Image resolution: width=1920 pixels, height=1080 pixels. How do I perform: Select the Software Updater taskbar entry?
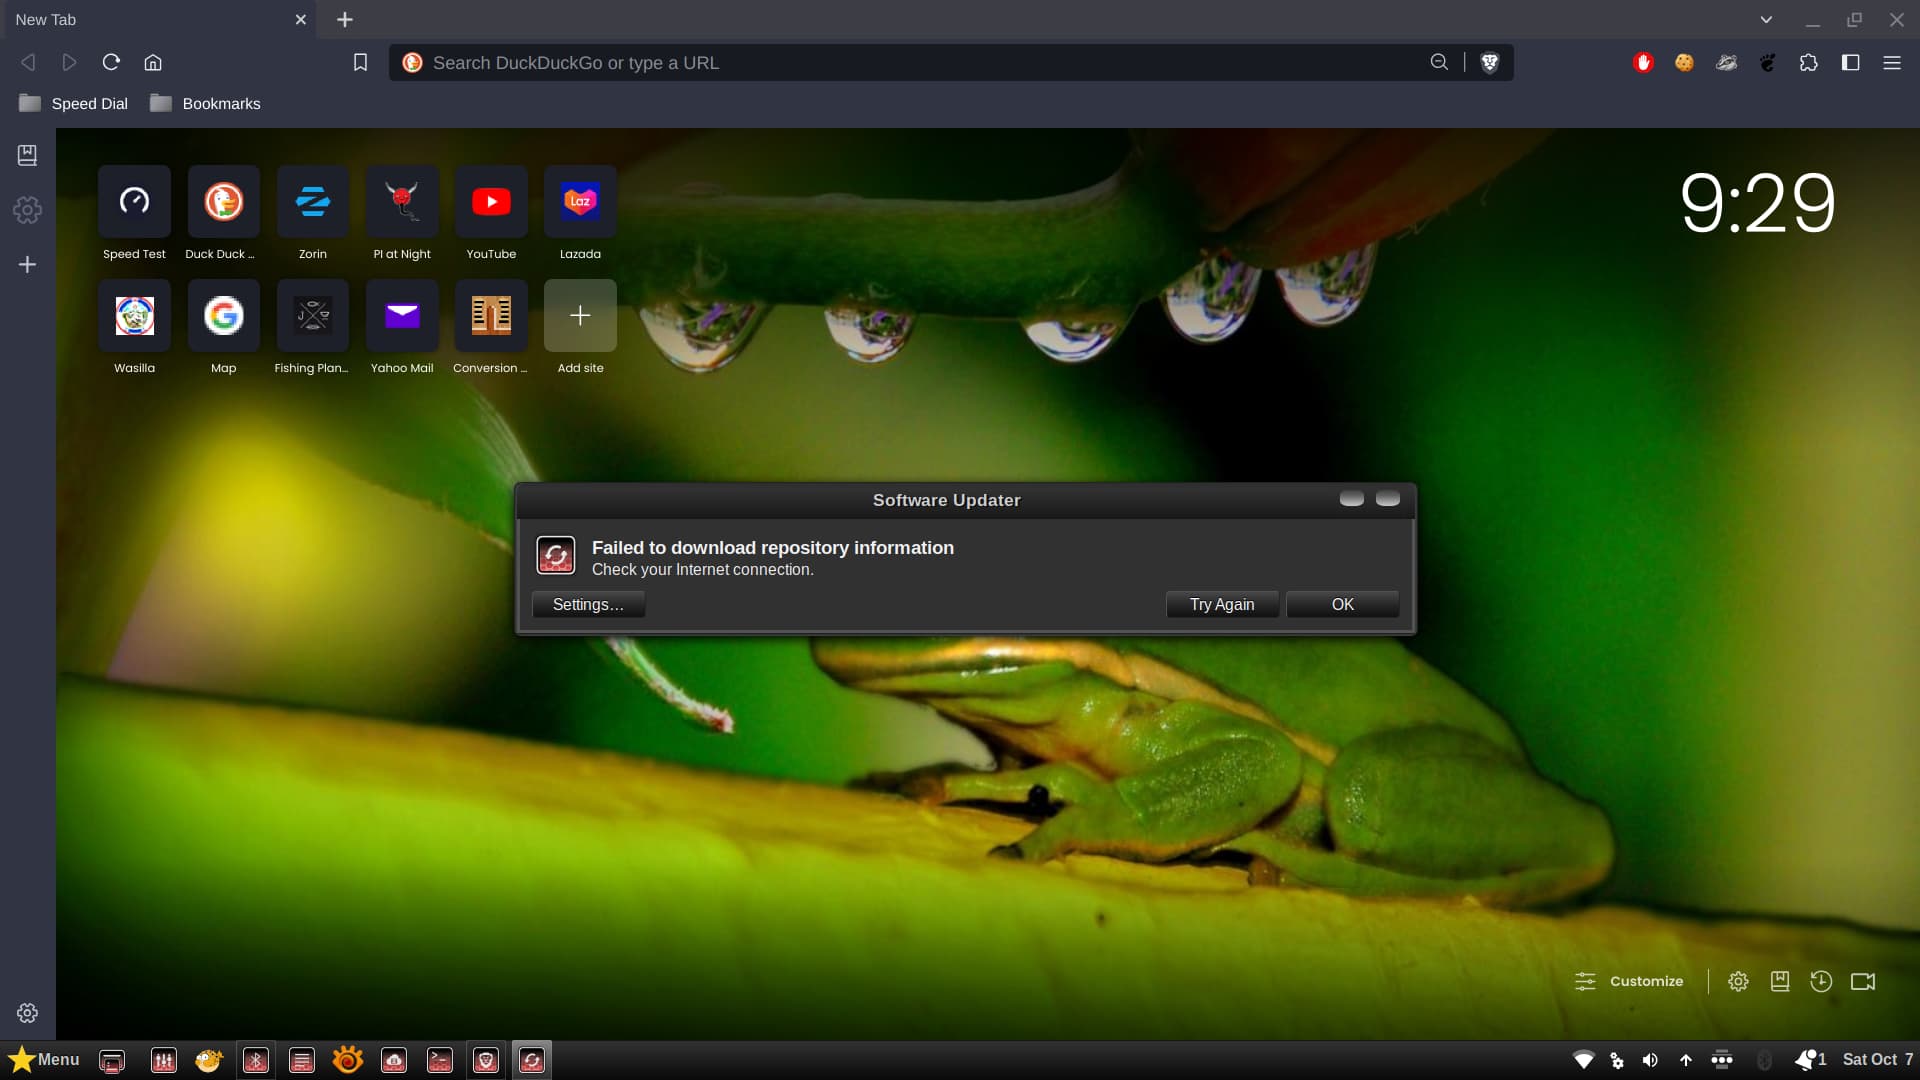tap(532, 1060)
